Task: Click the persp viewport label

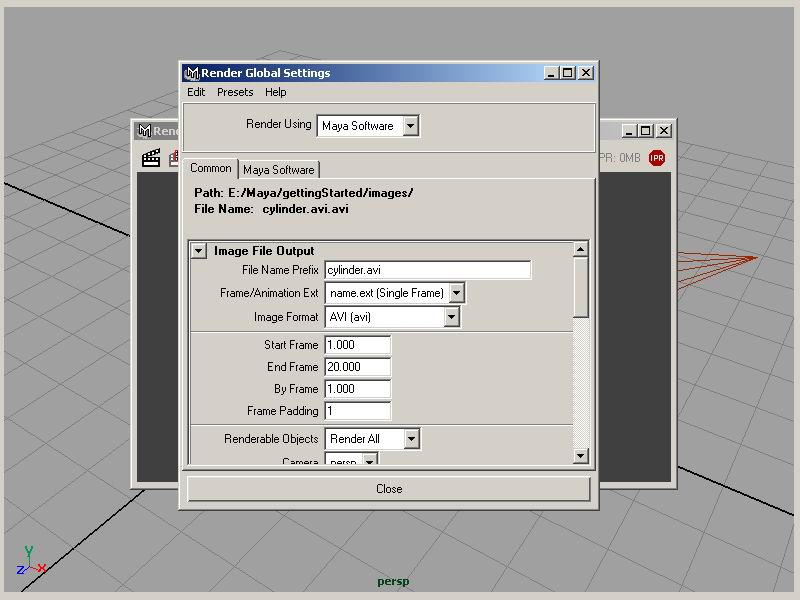Action: [393, 581]
